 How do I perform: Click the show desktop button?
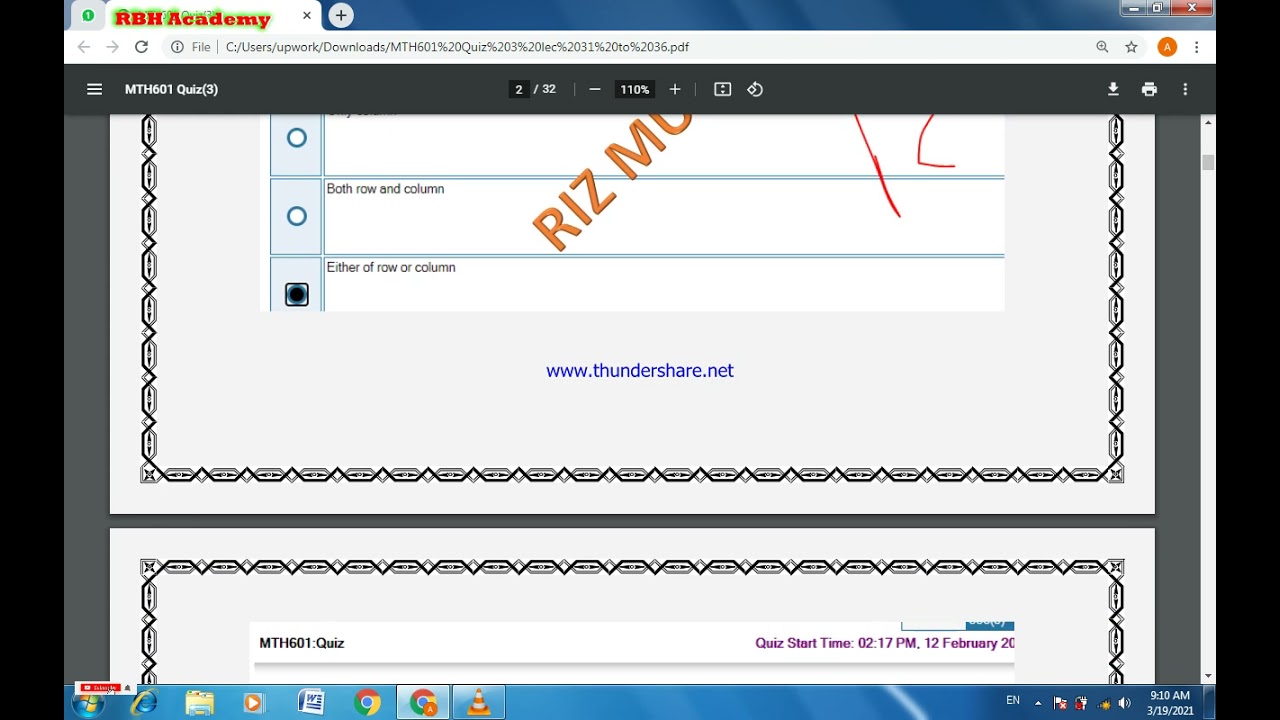click(x=1209, y=703)
